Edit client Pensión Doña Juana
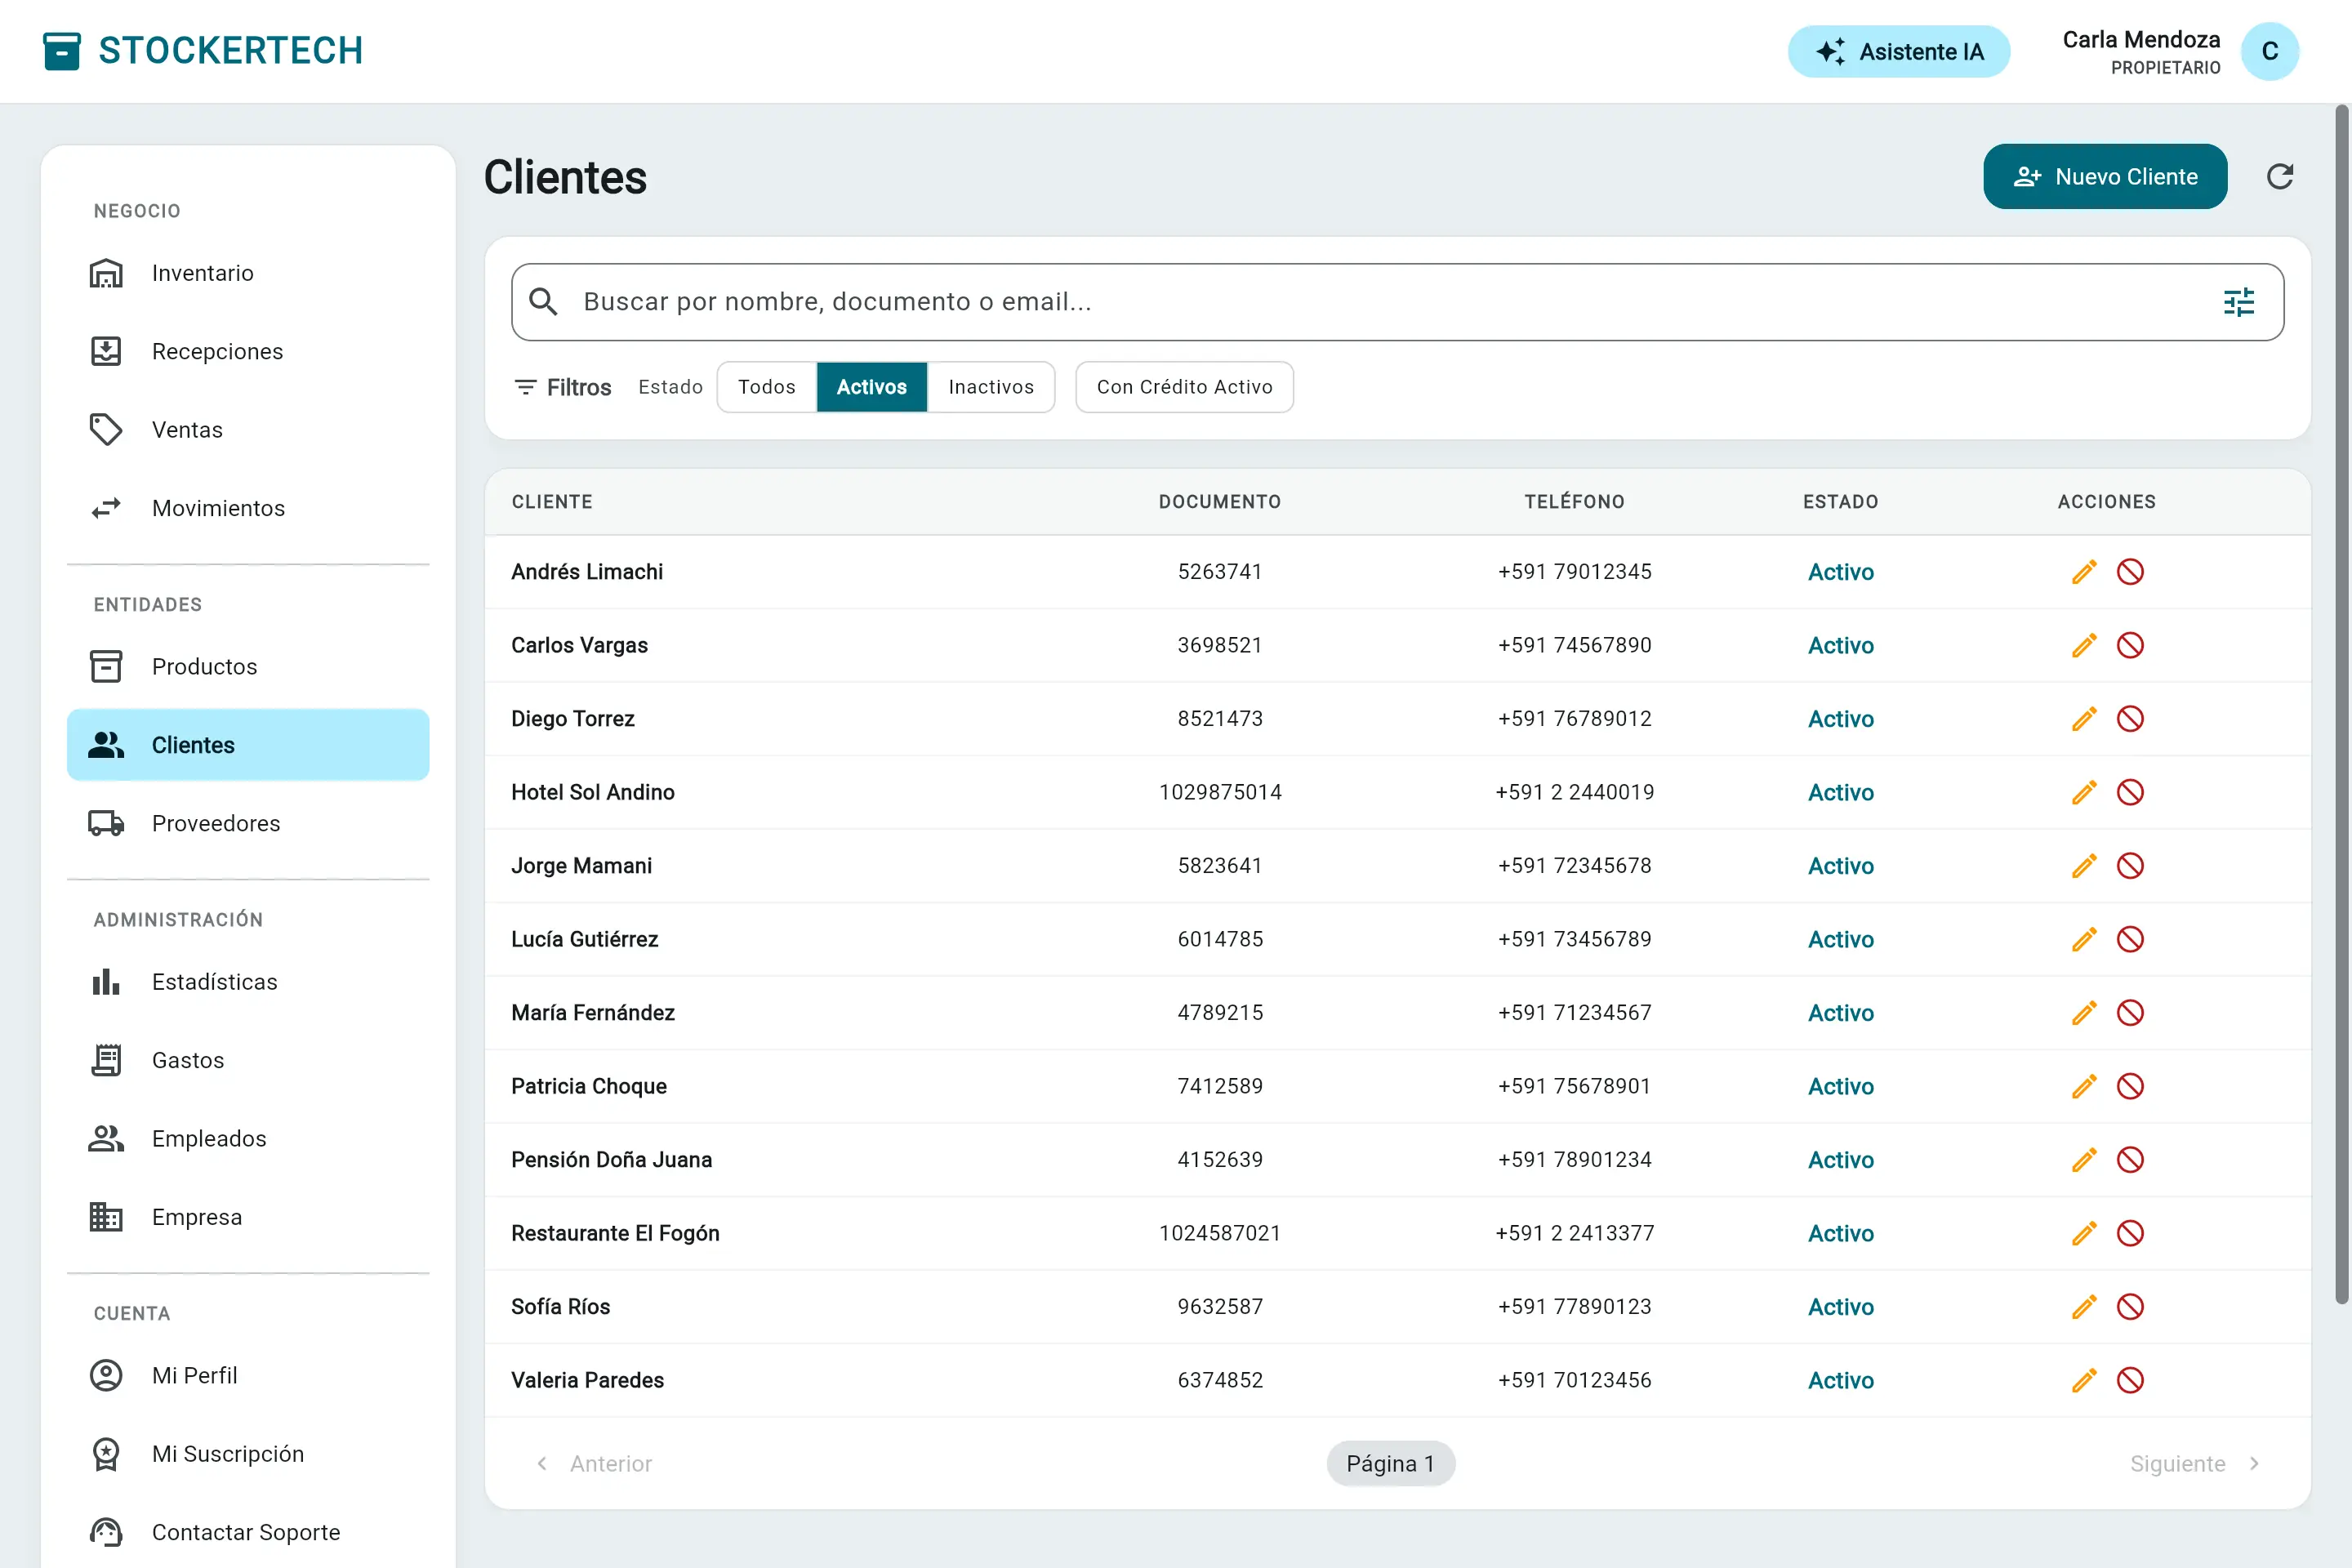Screen dimensions: 2352x1568 pos(2084,1160)
